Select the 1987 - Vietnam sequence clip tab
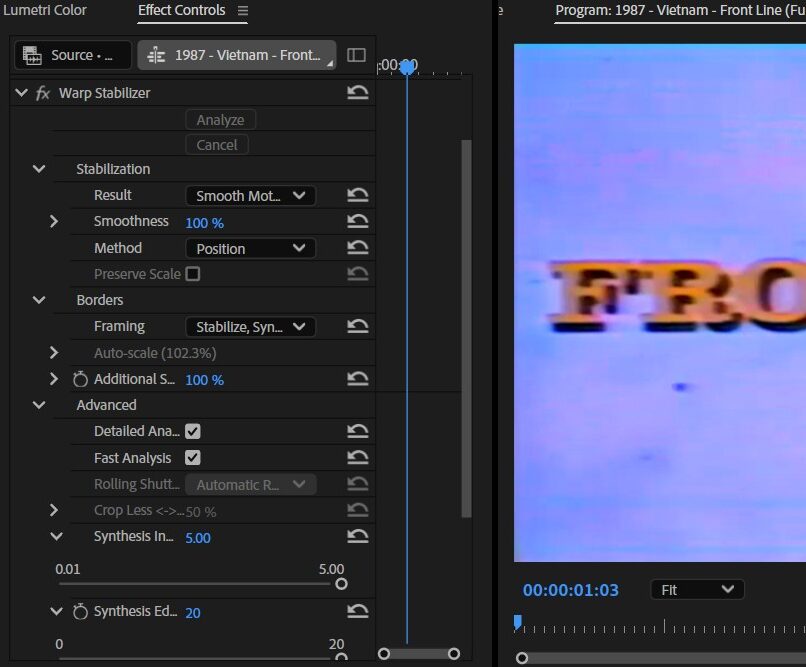The width and height of the screenshot is (806, 667). point(237,55)
